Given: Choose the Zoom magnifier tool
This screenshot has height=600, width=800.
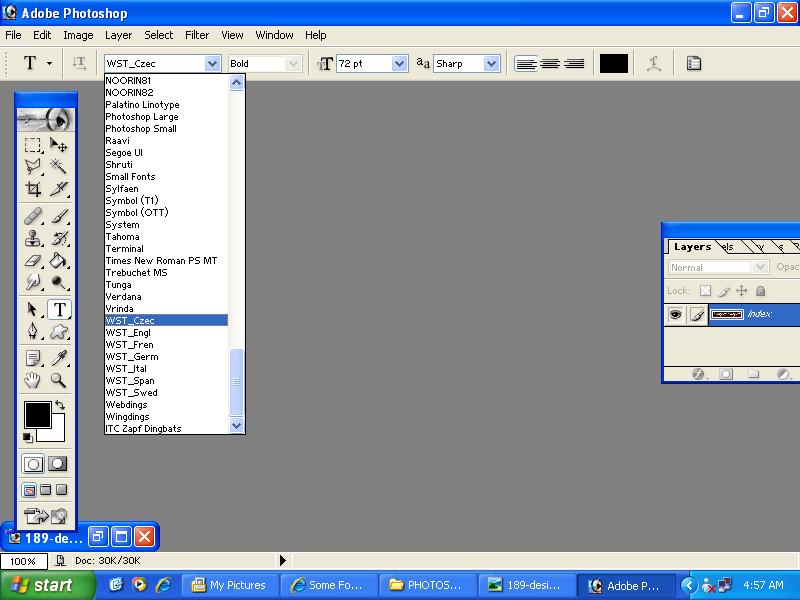Looking at the screenshot, I should (x=59, y=380).
